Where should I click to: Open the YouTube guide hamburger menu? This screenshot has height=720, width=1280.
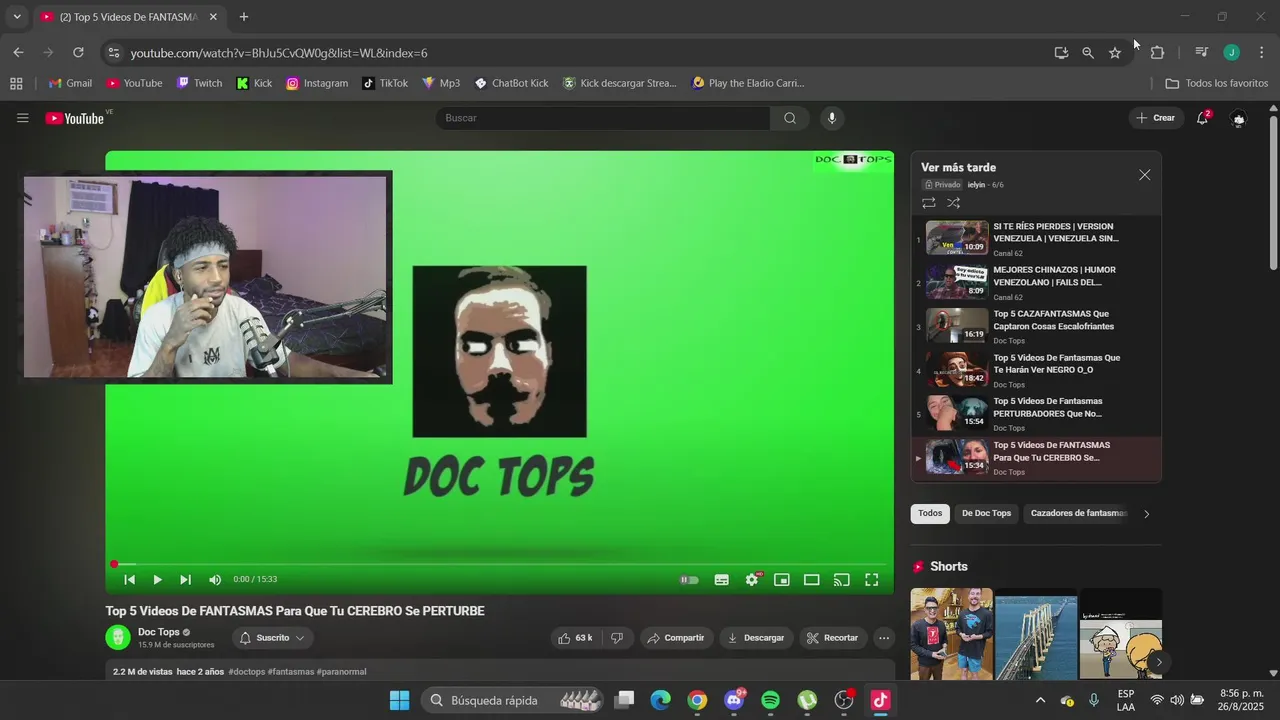[x=22, y=118]
